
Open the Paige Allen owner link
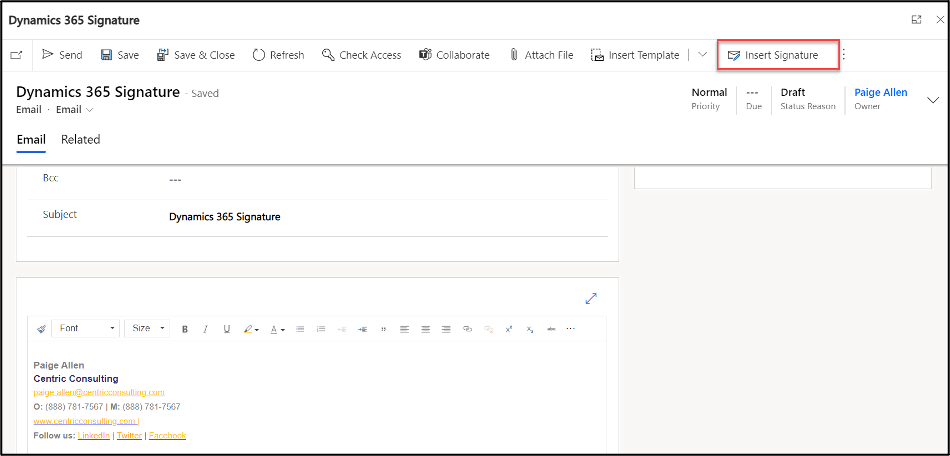(x=880, y=92)
